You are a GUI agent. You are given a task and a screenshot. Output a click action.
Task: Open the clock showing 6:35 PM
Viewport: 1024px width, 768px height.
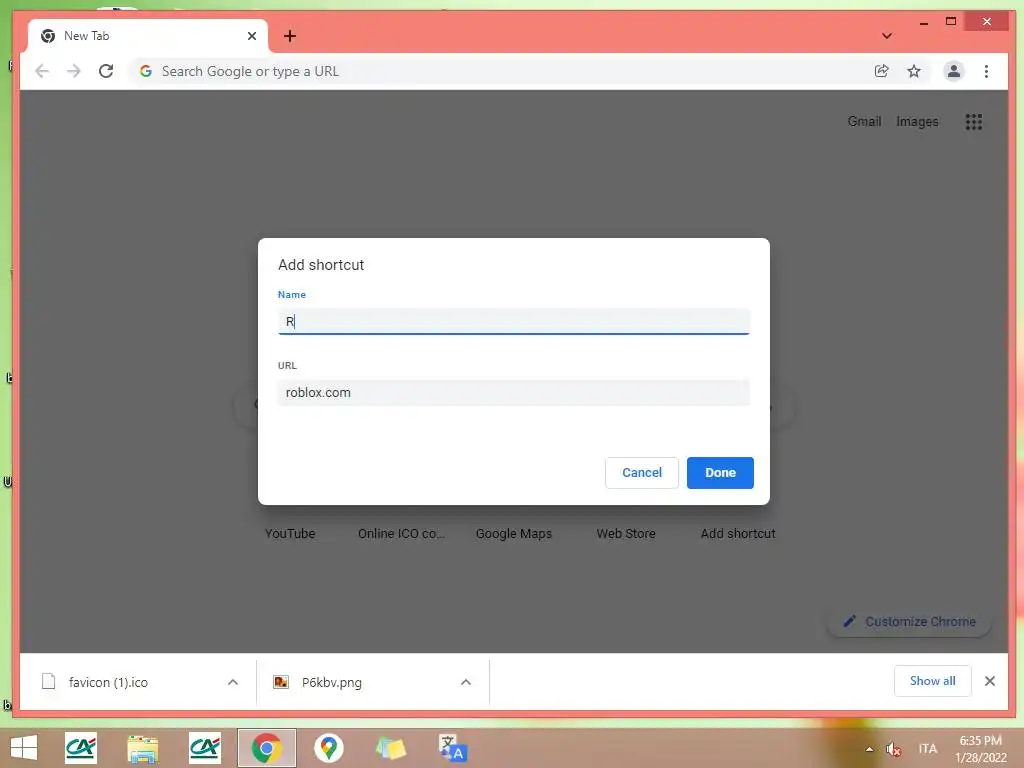coord(980,749)
